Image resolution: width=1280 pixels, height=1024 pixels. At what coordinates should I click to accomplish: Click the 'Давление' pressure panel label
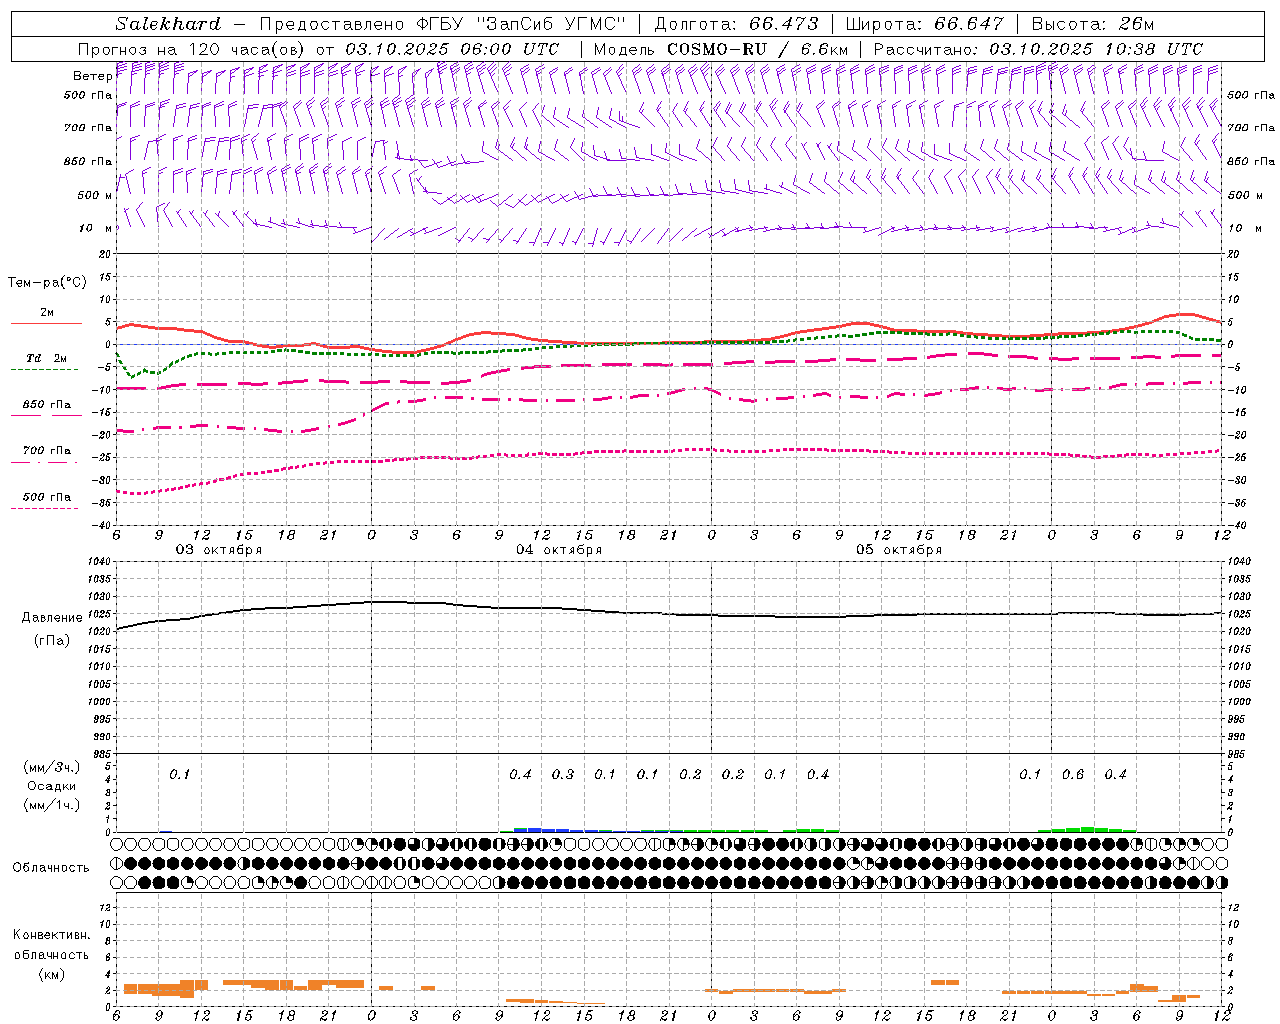coord(52,618)
